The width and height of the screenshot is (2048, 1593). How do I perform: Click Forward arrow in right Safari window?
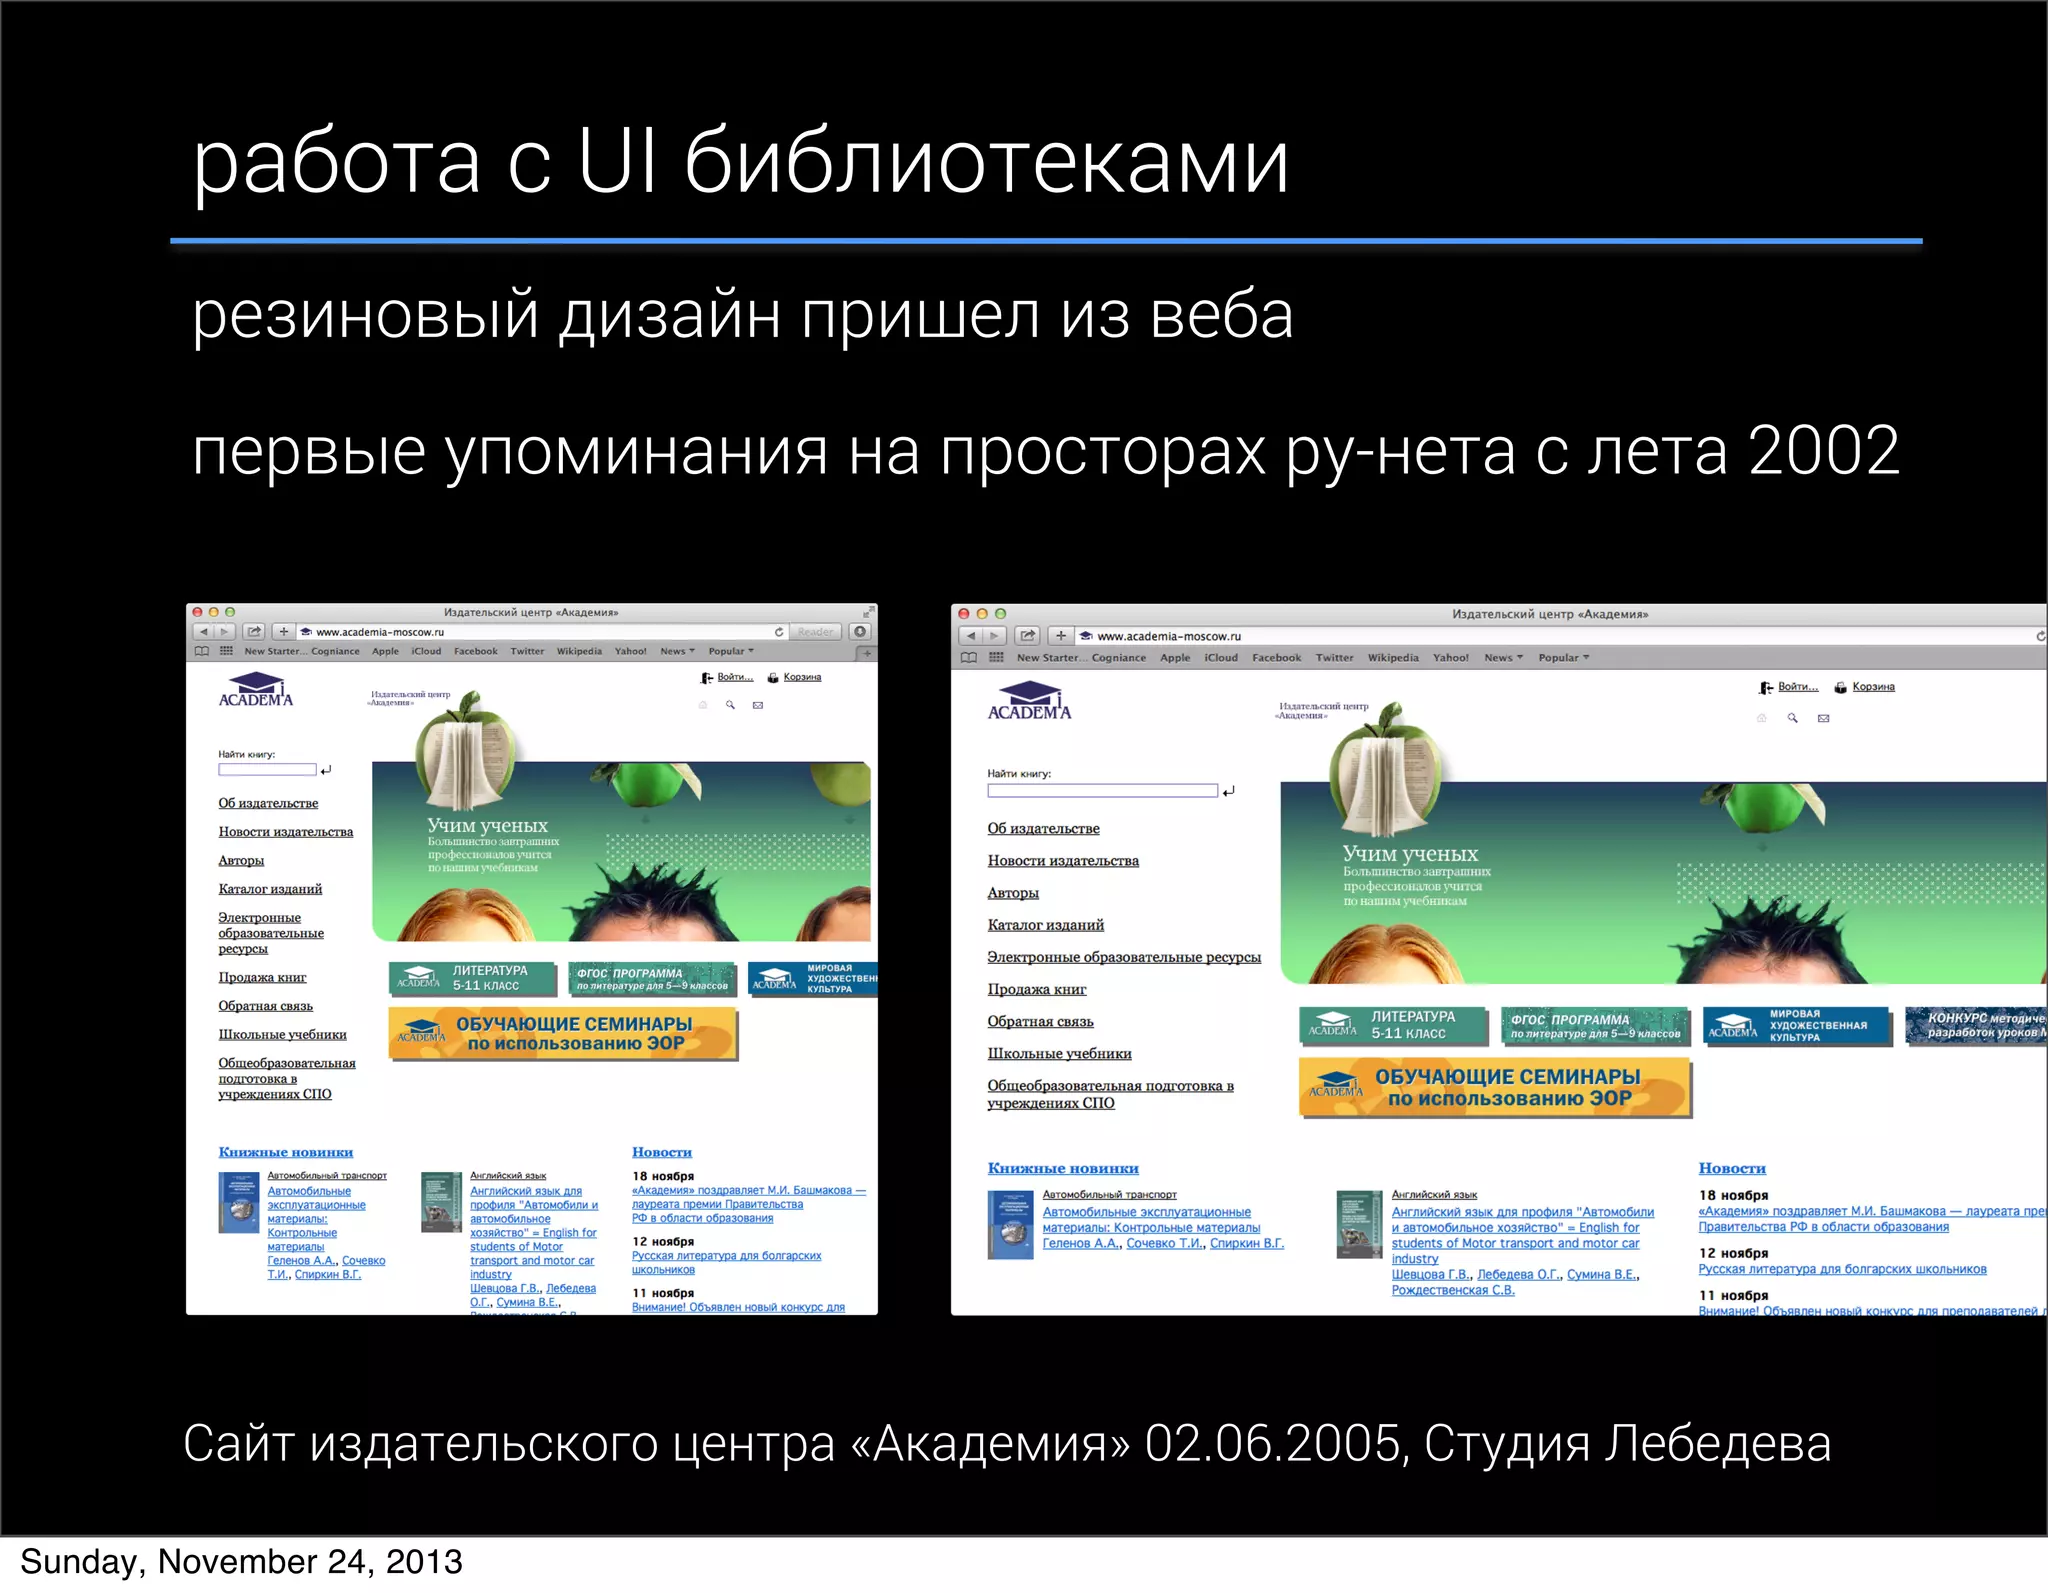994,636
